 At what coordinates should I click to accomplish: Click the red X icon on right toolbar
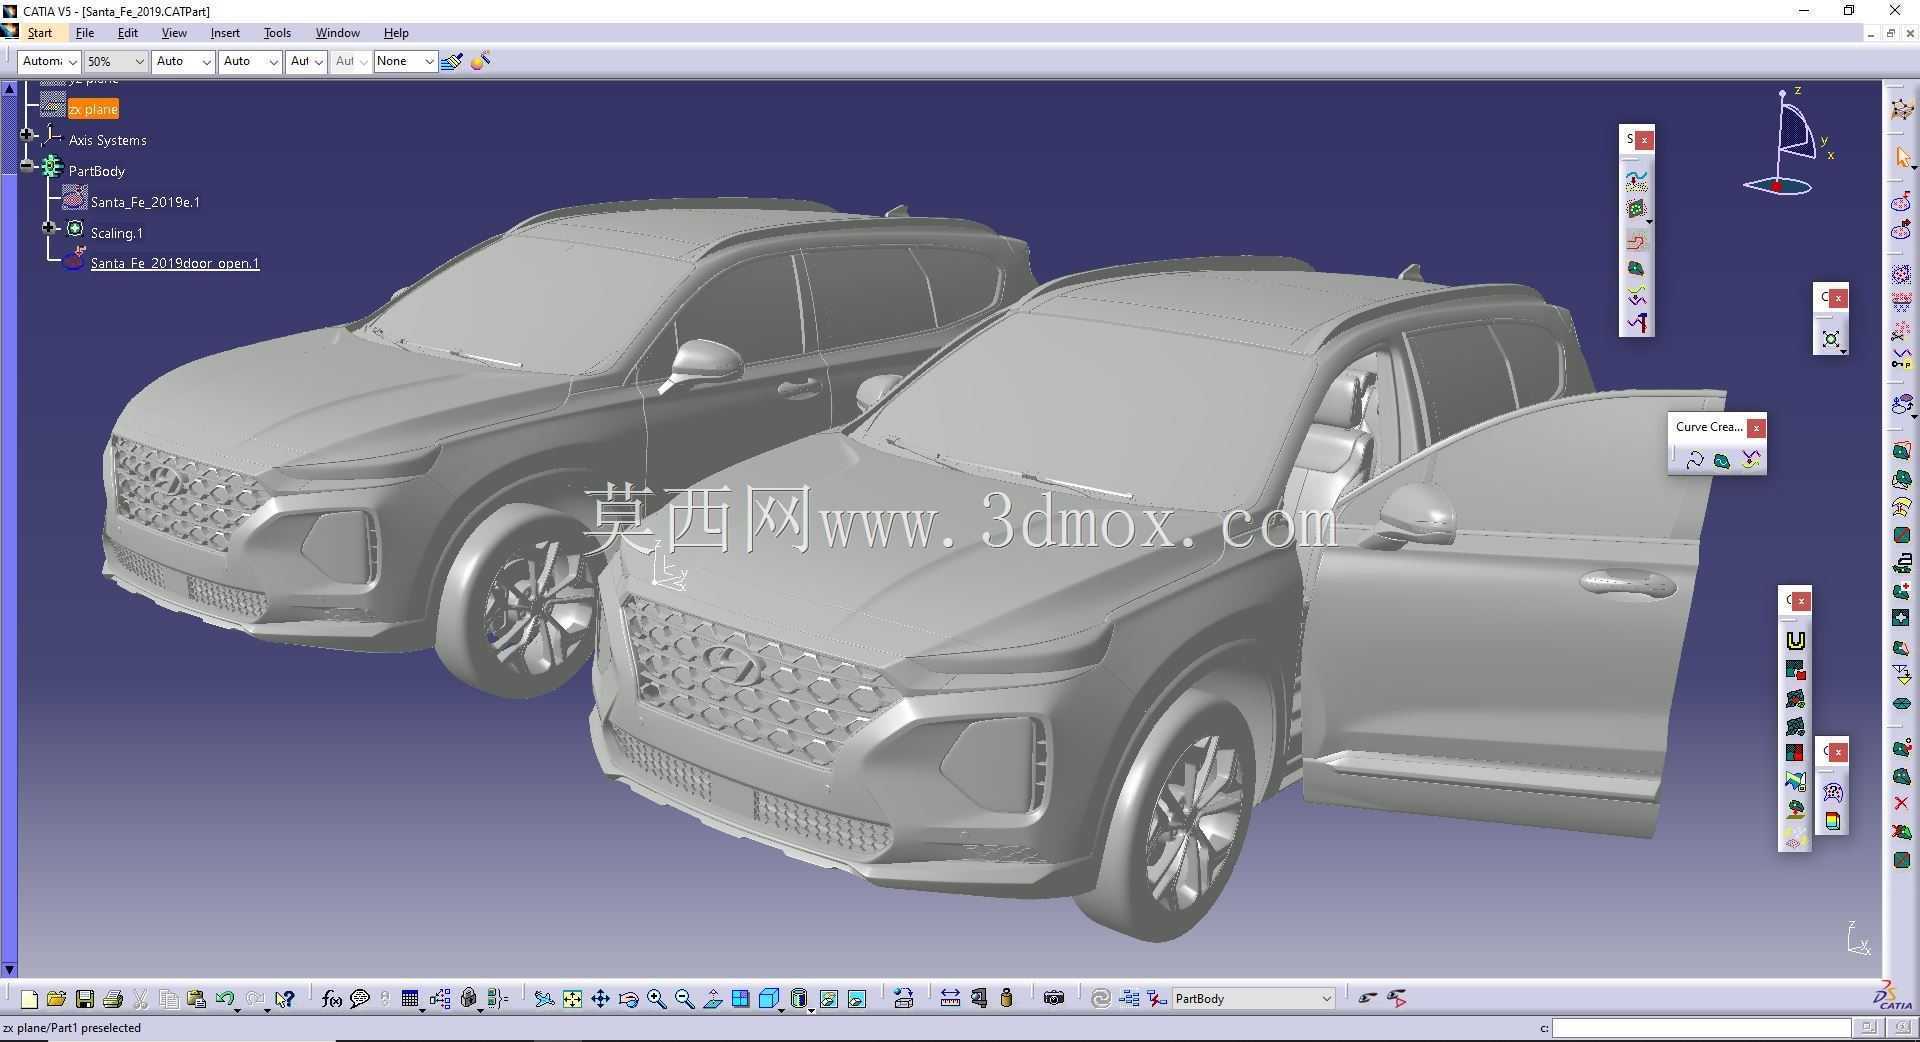(x=1902, y=803)
